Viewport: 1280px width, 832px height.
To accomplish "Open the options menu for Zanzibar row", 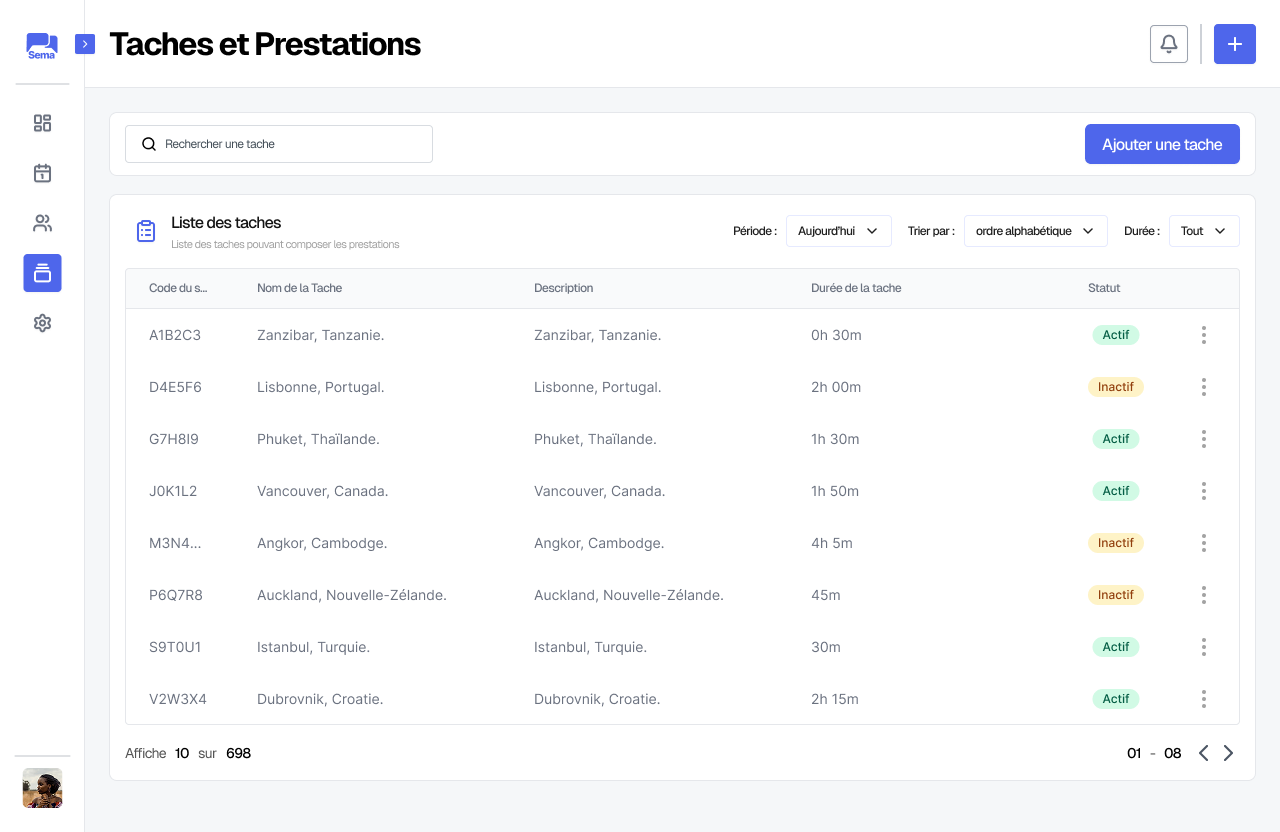I will coord(1204,335).
